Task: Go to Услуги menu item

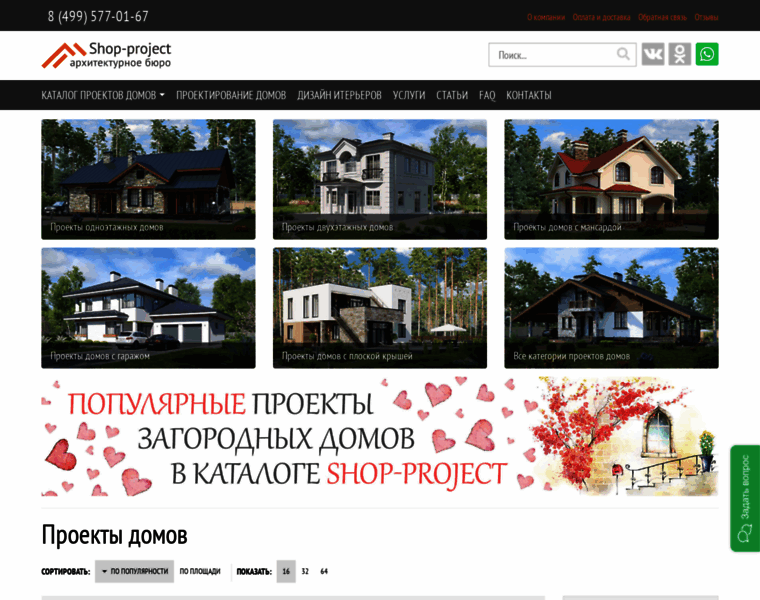Action: pos(409,95)
